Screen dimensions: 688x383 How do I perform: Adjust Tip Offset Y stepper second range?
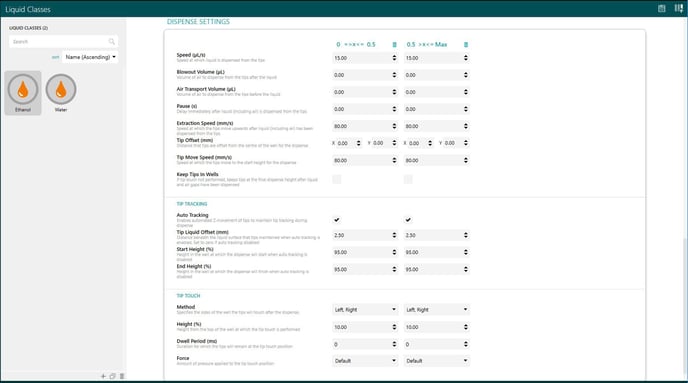(x=466, y=143)
